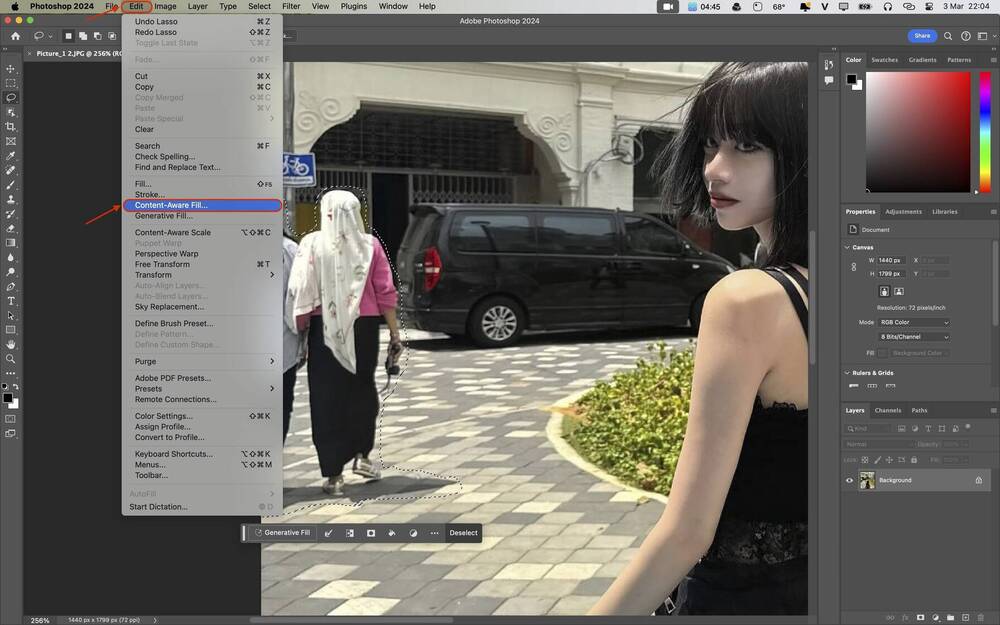Switch to the Swatches tab
Screen dimensions: 1000x625
coord(885,60)
